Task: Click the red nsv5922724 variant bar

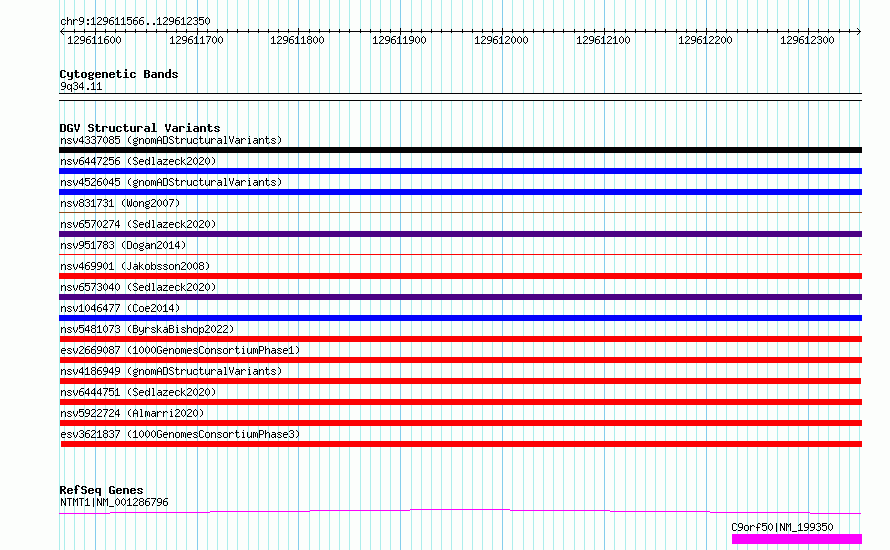Action: pos(460,423)
